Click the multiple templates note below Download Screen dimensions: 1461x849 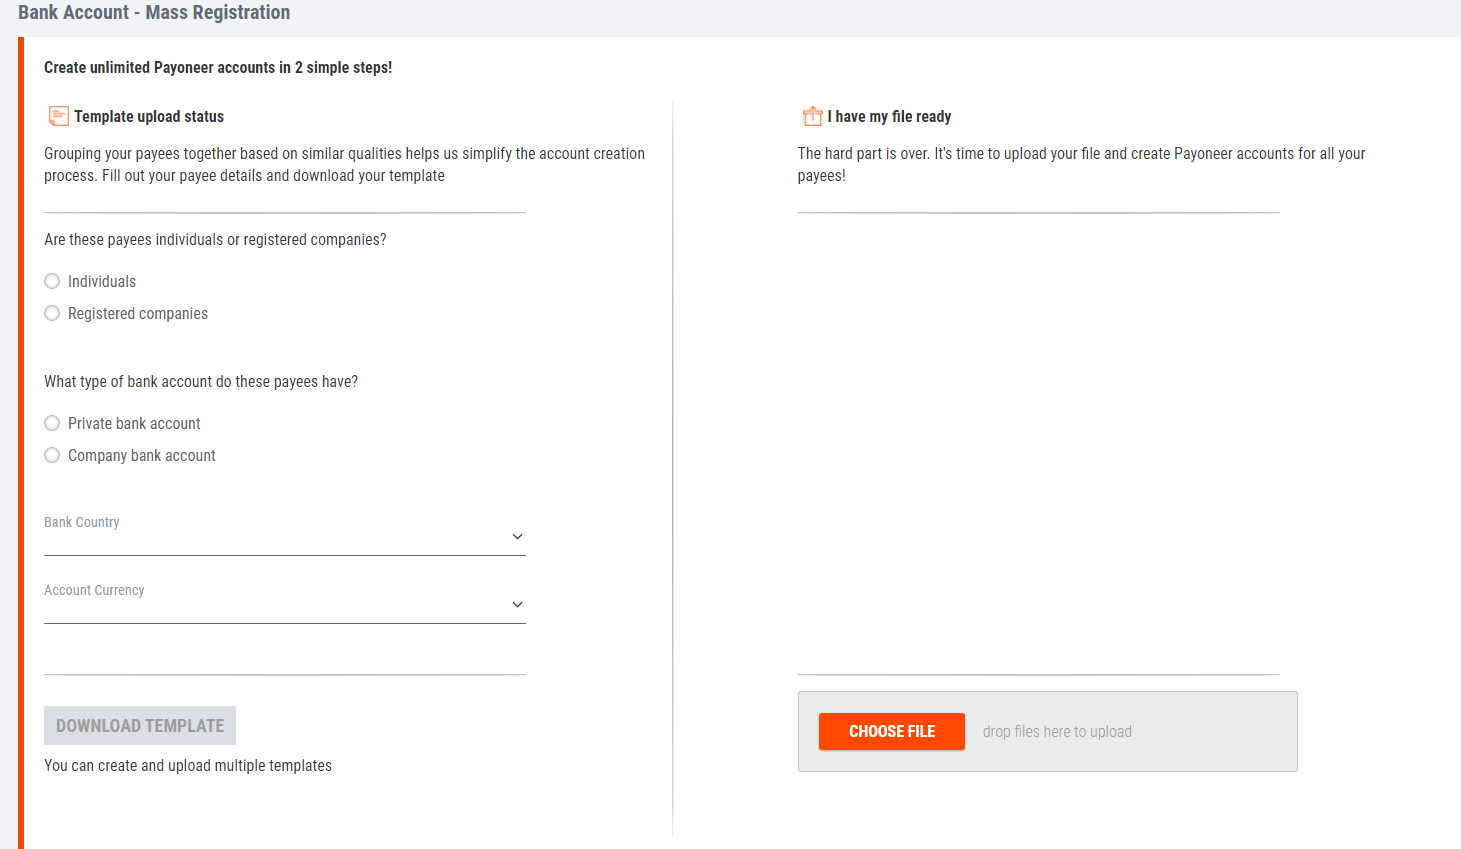[x=188, y=766]
